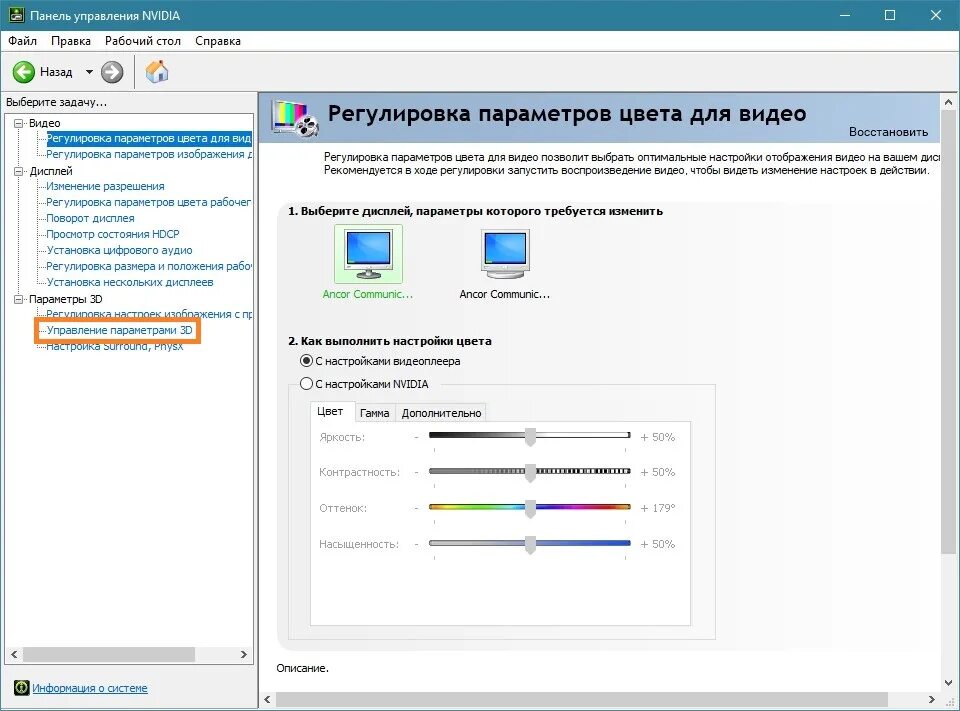The height and width of the screenshot is (711, 960).
Task: Open Управление параметрами 3D
Action: click(x=119, y=330)
